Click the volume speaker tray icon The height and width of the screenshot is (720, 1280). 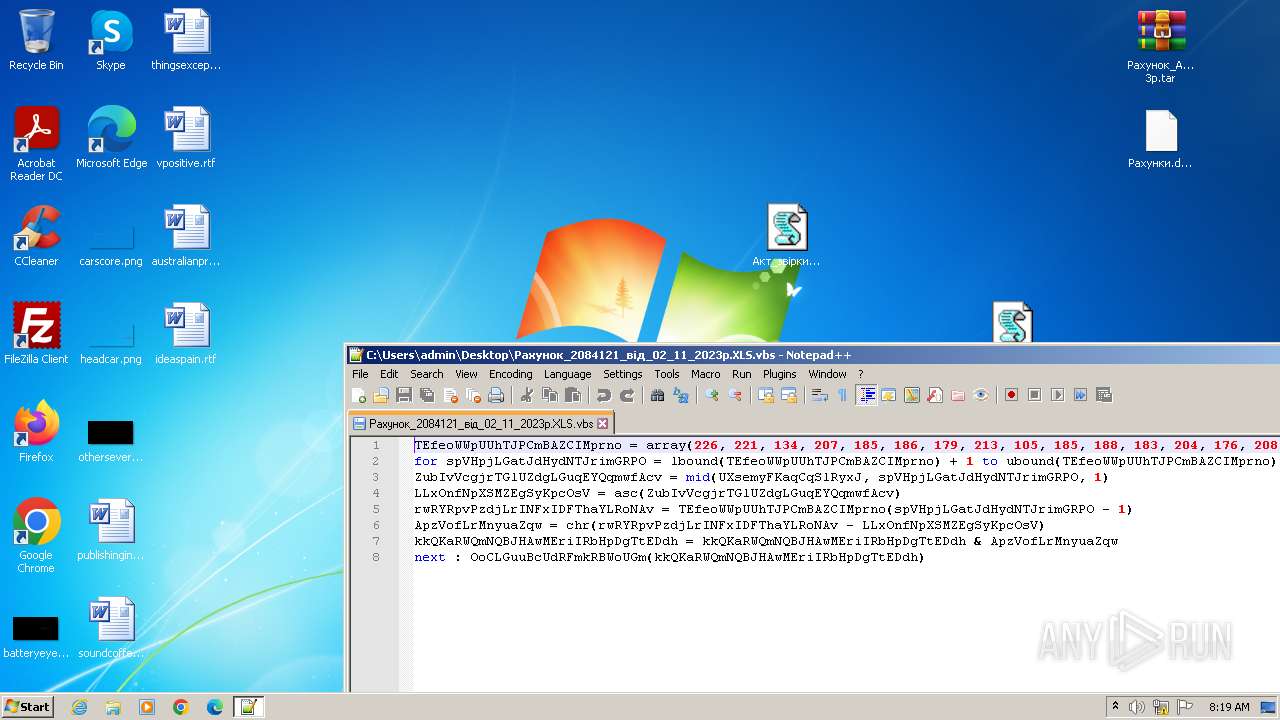[x=1137, y=707]
